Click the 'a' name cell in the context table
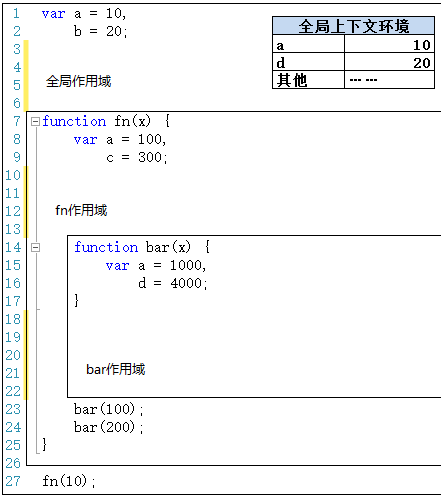441x497 pixels. tap(308, 44)
